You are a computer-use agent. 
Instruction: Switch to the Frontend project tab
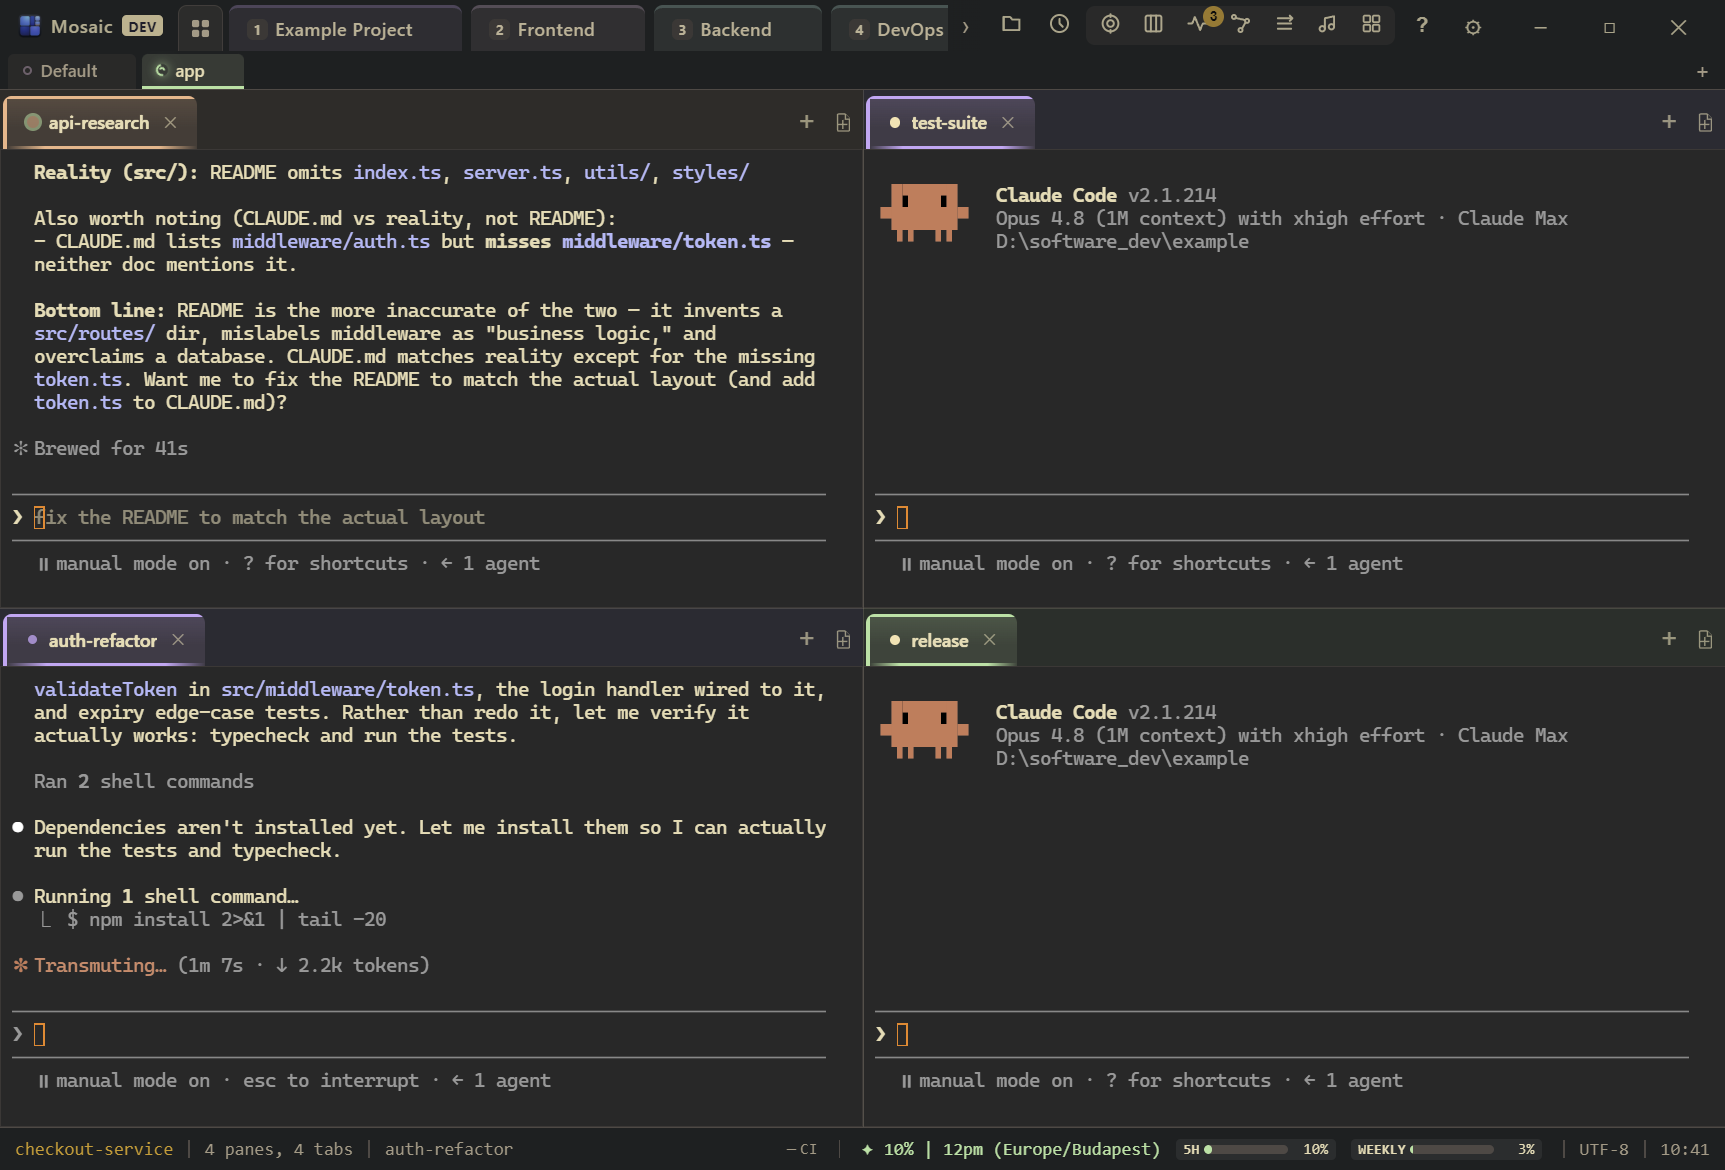click(557, 30)
